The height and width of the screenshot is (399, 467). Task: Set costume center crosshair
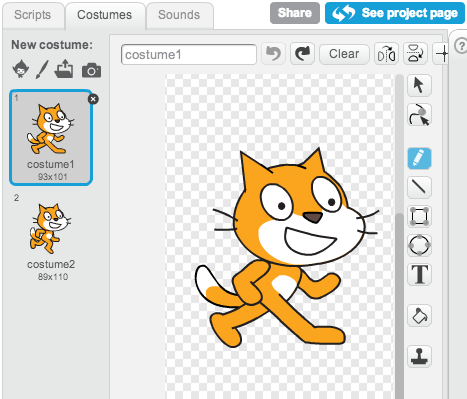tap(441, 53)
